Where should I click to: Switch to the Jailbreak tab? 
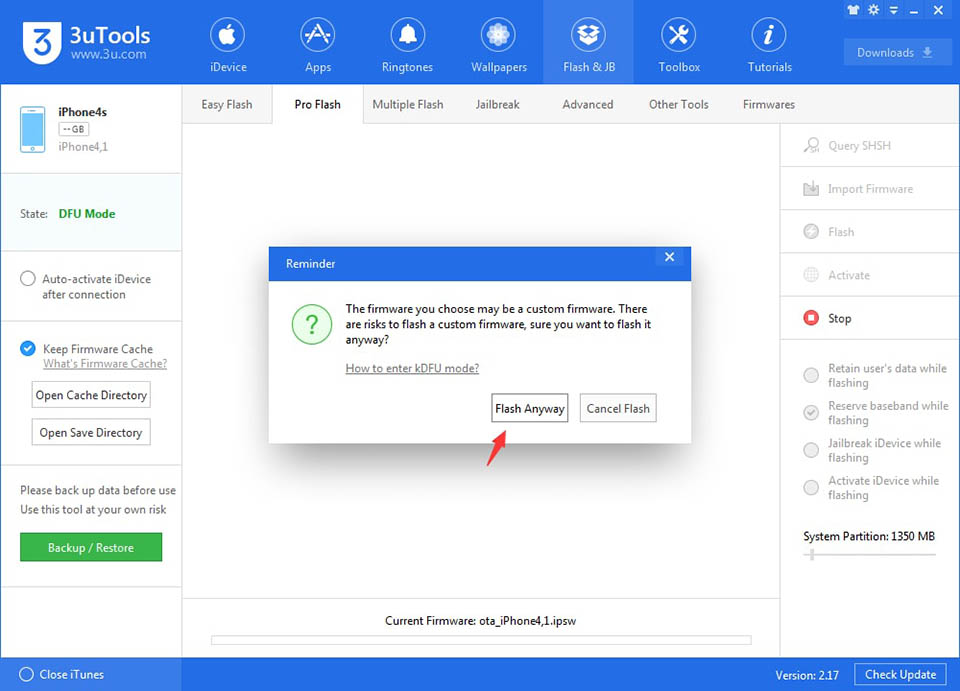tap(497, 105)
